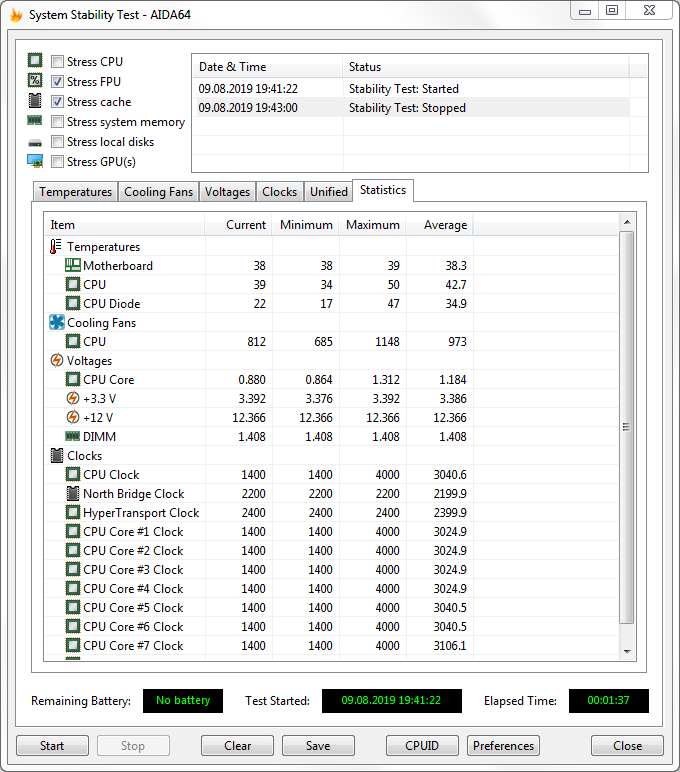The width and height of the screenshot is (680, 772).
Task: Click the Status column header in log
Action: [x=486, y=66]
